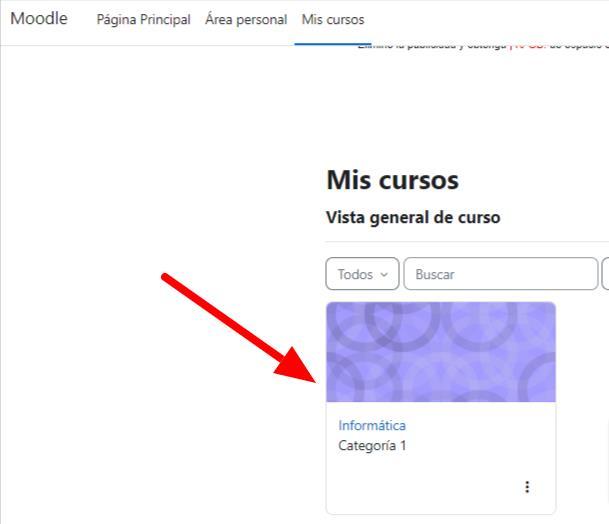Click the Mis cursos page heading
The image size is (609, 524).
(x=392, y=180)
